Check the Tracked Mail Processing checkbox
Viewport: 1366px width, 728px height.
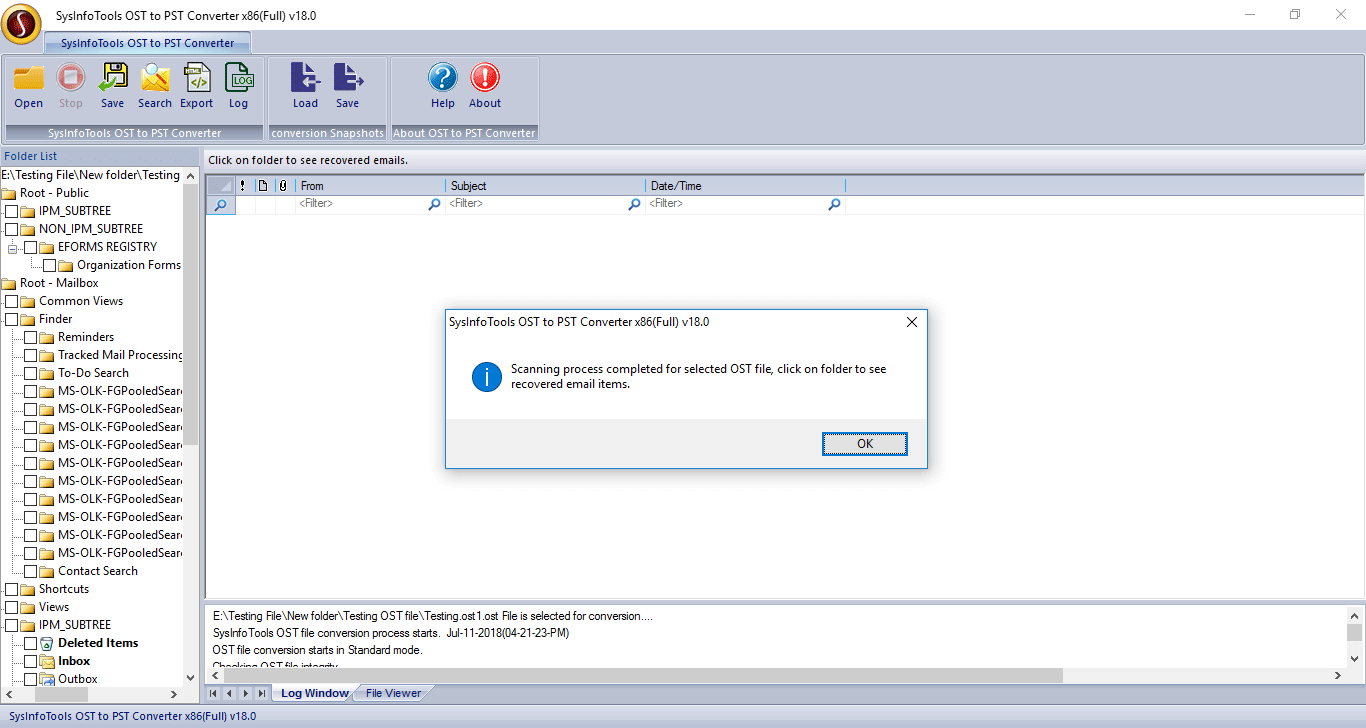[x=30, y=355]
